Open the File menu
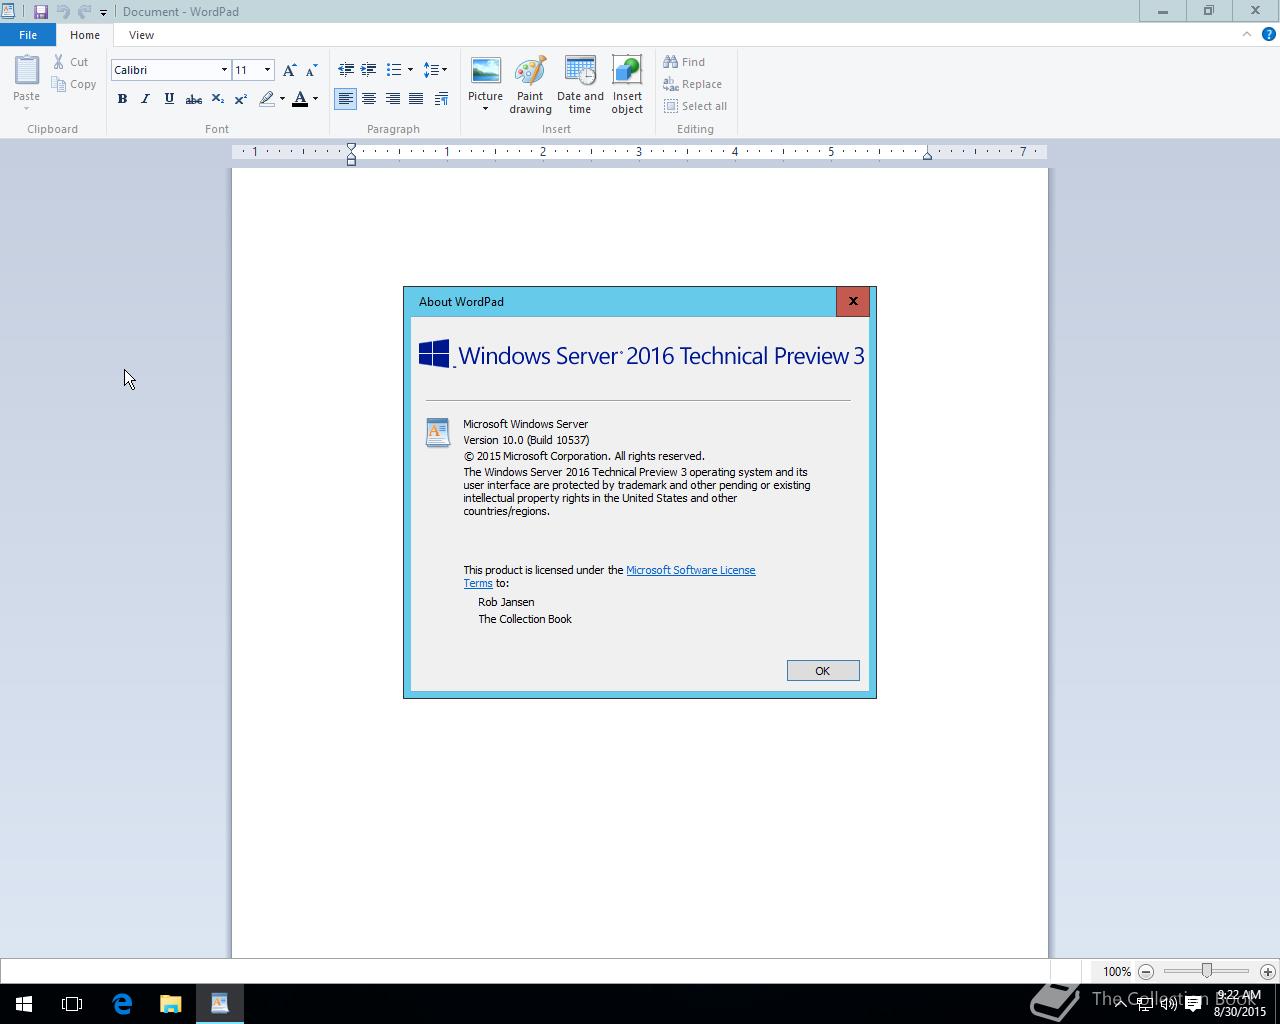Viewport: 1280px width, 1024px height. coord(28,35)
